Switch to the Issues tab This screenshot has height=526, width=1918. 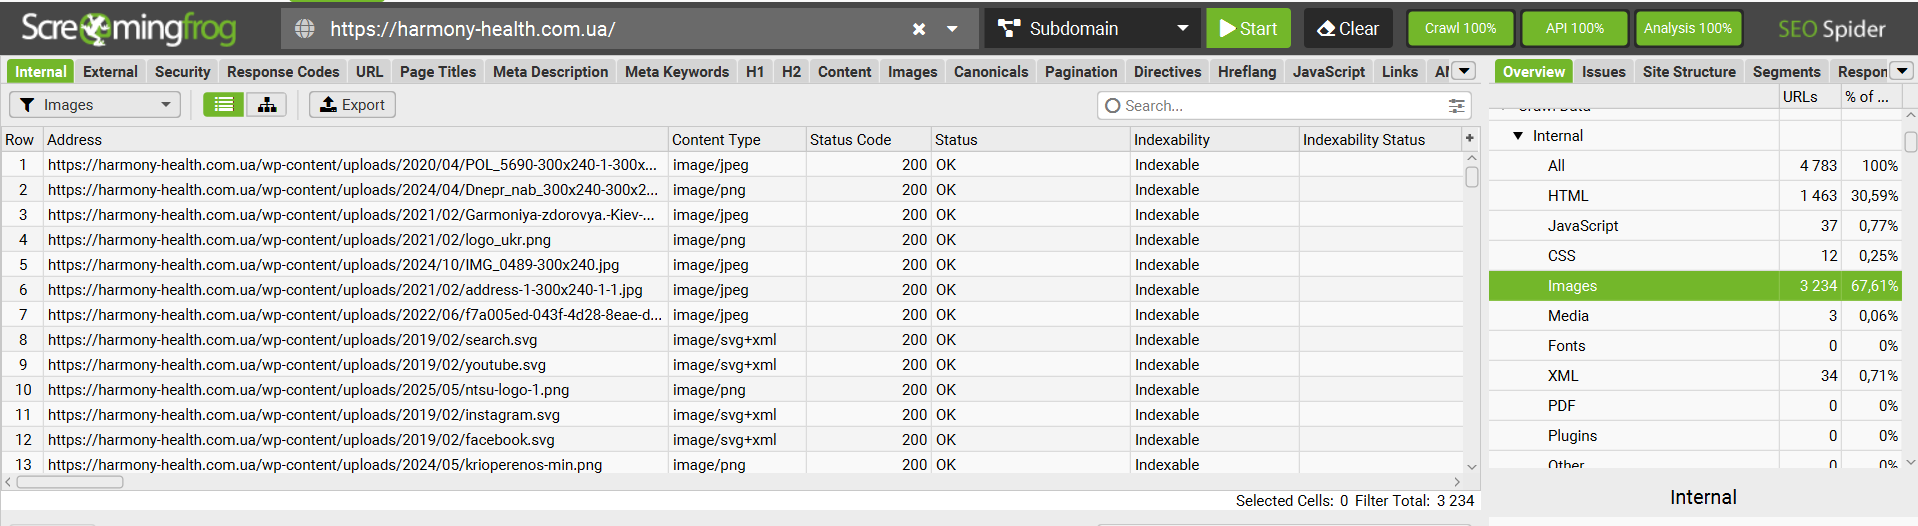(x=1603, y=72)
